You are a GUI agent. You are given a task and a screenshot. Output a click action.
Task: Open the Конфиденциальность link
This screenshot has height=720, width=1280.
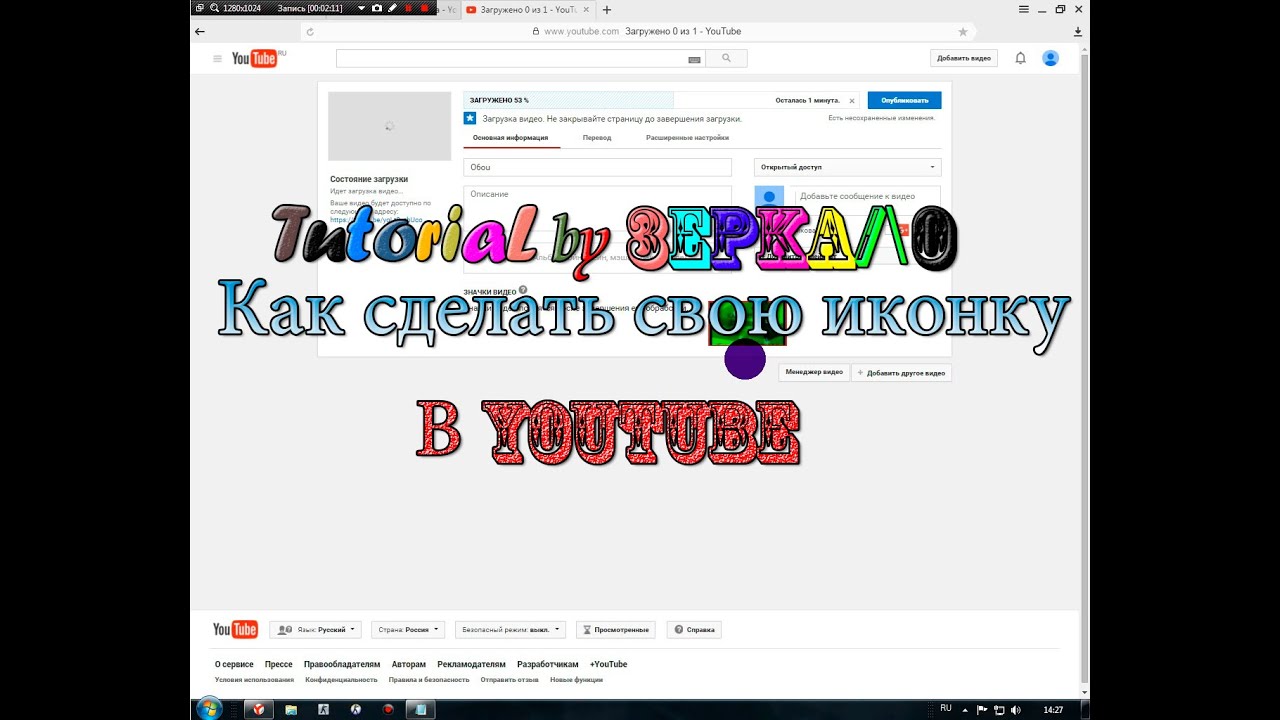coord(341,680)
